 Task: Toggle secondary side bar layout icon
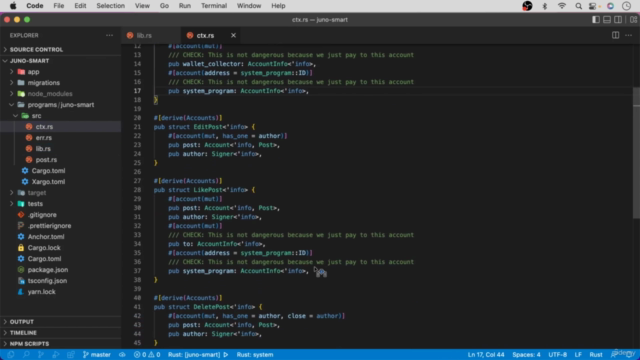[x=618, y=20]
